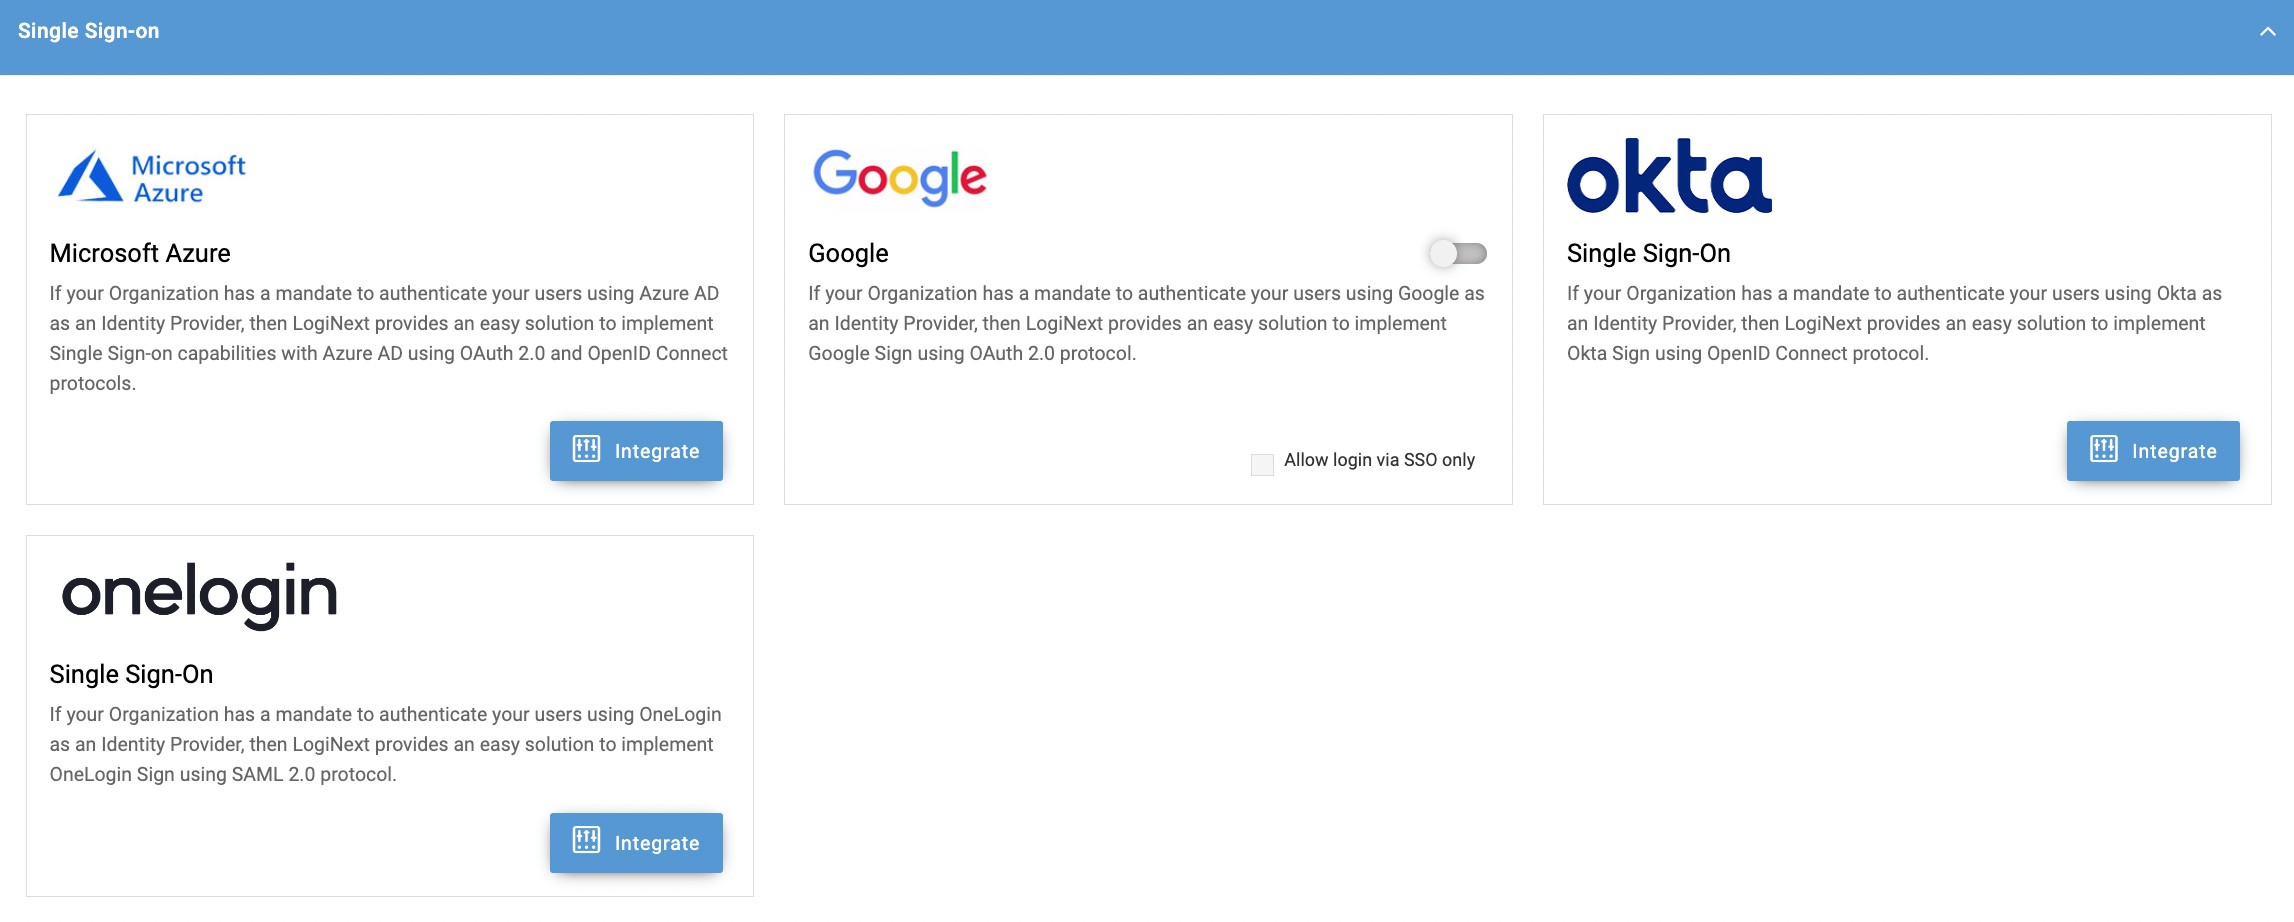This screenshot has height=922, width=2294.
Task: Click the Microsoft Azure logo
Action: tap(152, 178)
